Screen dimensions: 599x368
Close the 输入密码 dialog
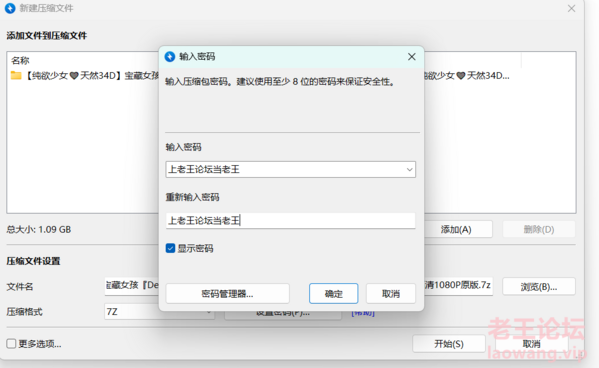pyautogui.click(x=411, y=57)
